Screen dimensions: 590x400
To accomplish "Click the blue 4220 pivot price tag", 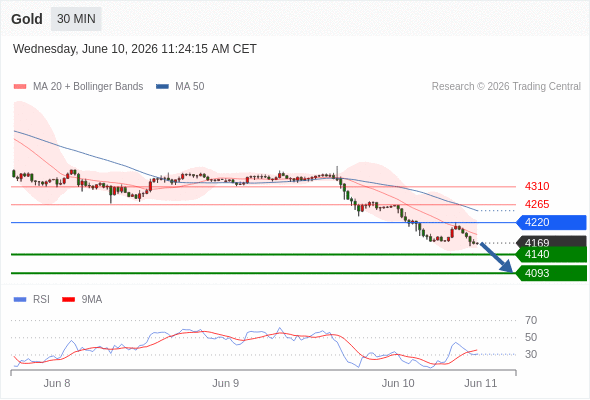I will [x=551, y=222].
